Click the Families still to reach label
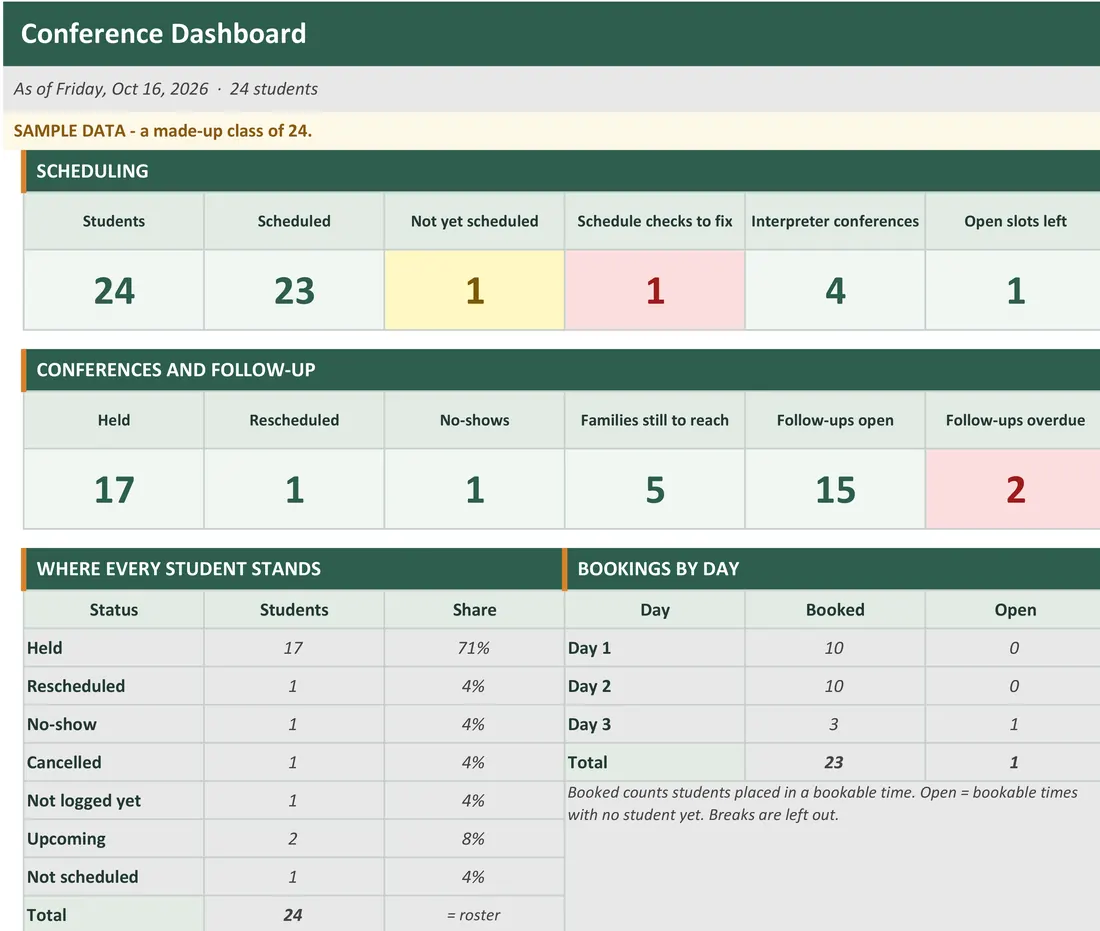The height and width of the screenshot is (931, 1100). point(655,420)
